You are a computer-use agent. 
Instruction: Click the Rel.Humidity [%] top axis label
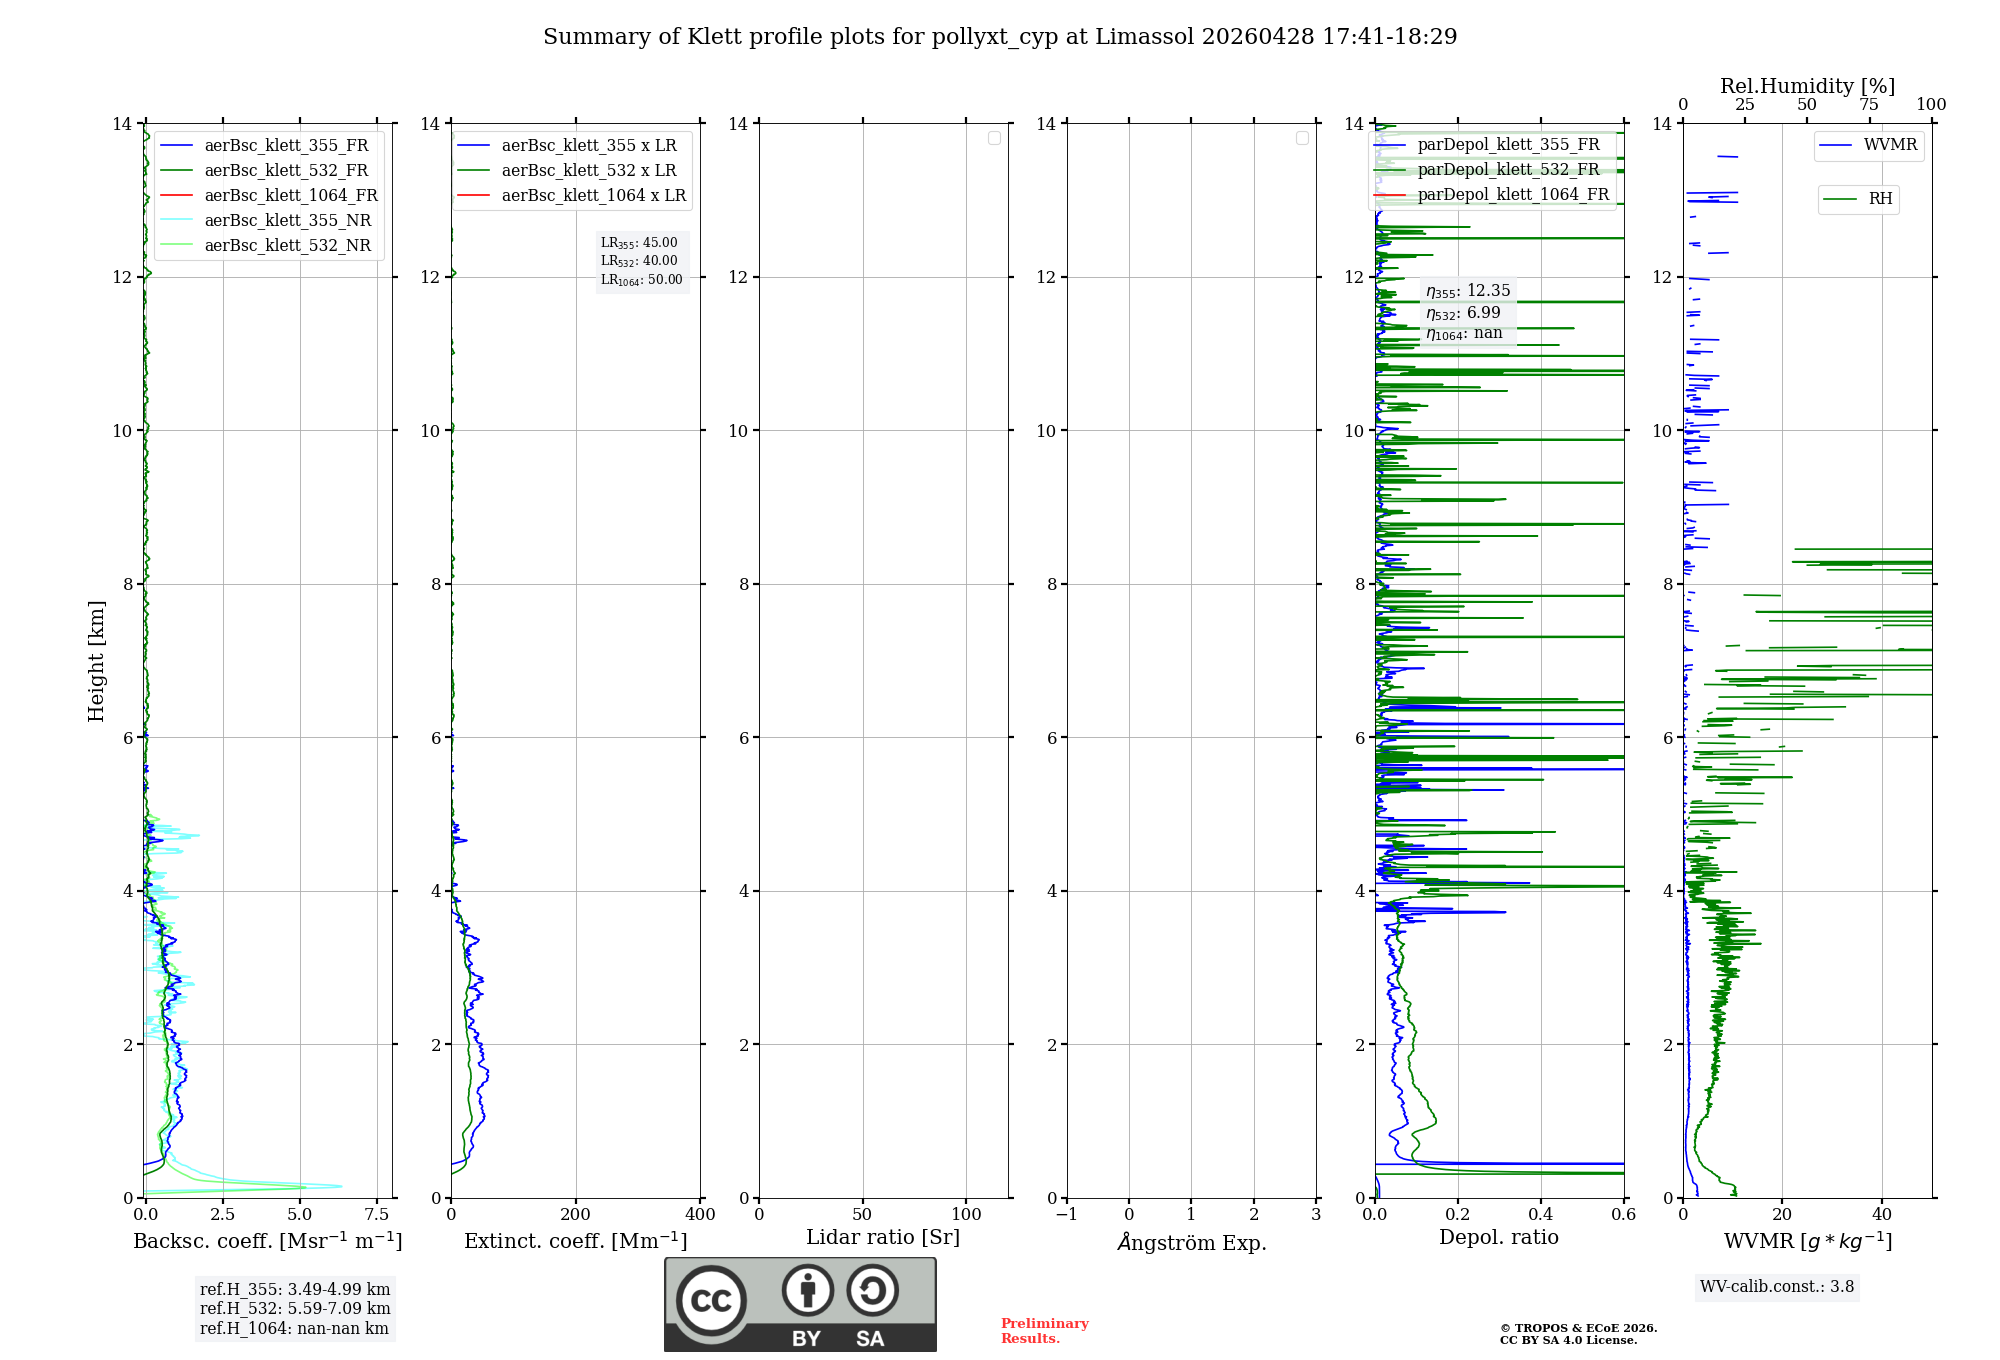click(1807, 86)
